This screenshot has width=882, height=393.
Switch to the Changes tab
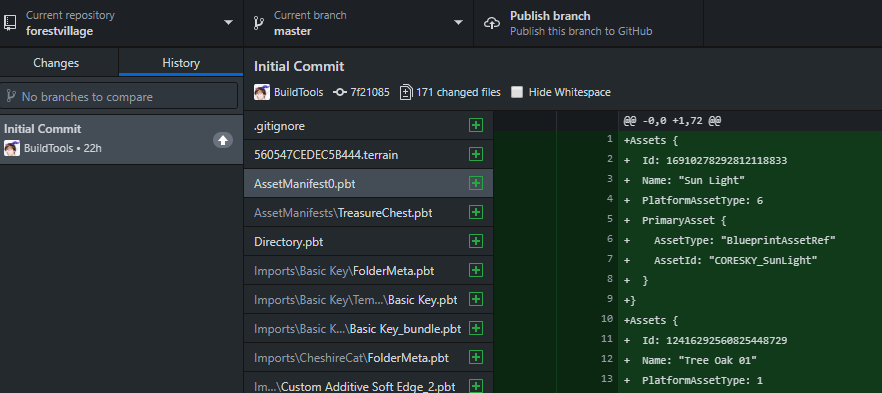[x=56, y=63]
